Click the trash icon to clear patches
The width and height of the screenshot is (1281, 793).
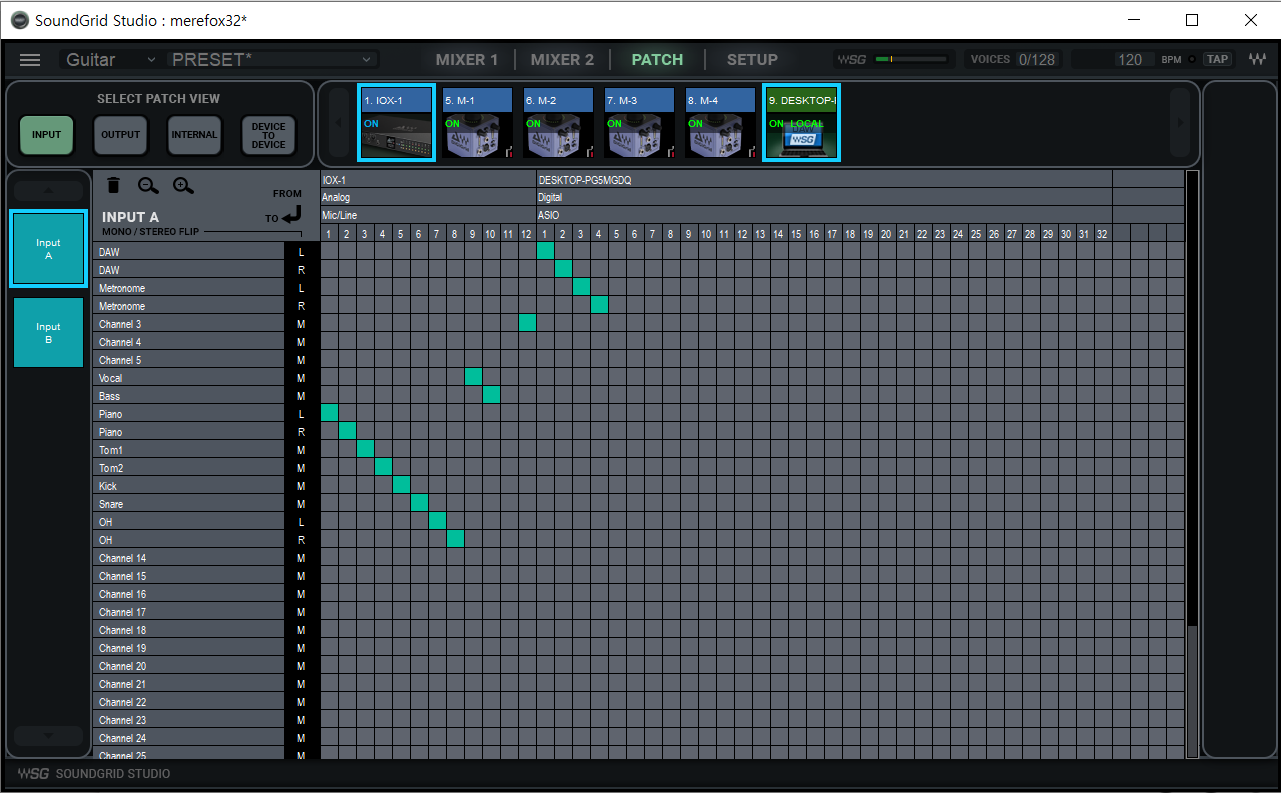coord(114,185)
